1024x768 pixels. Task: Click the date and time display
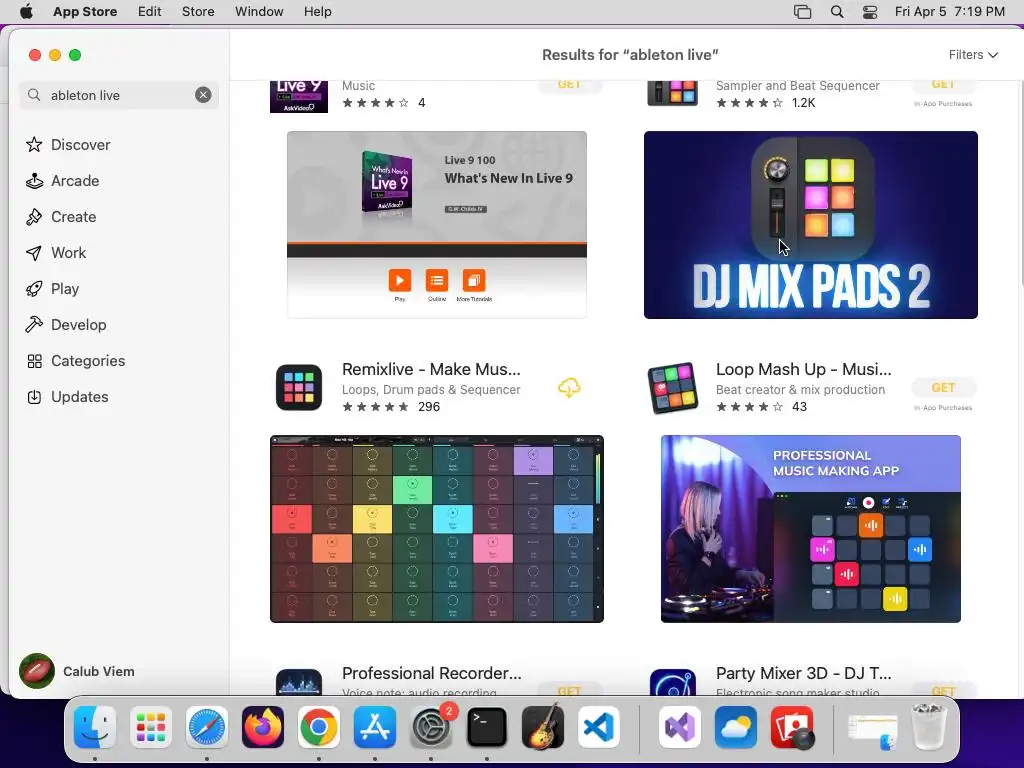[x=950, y=12]
